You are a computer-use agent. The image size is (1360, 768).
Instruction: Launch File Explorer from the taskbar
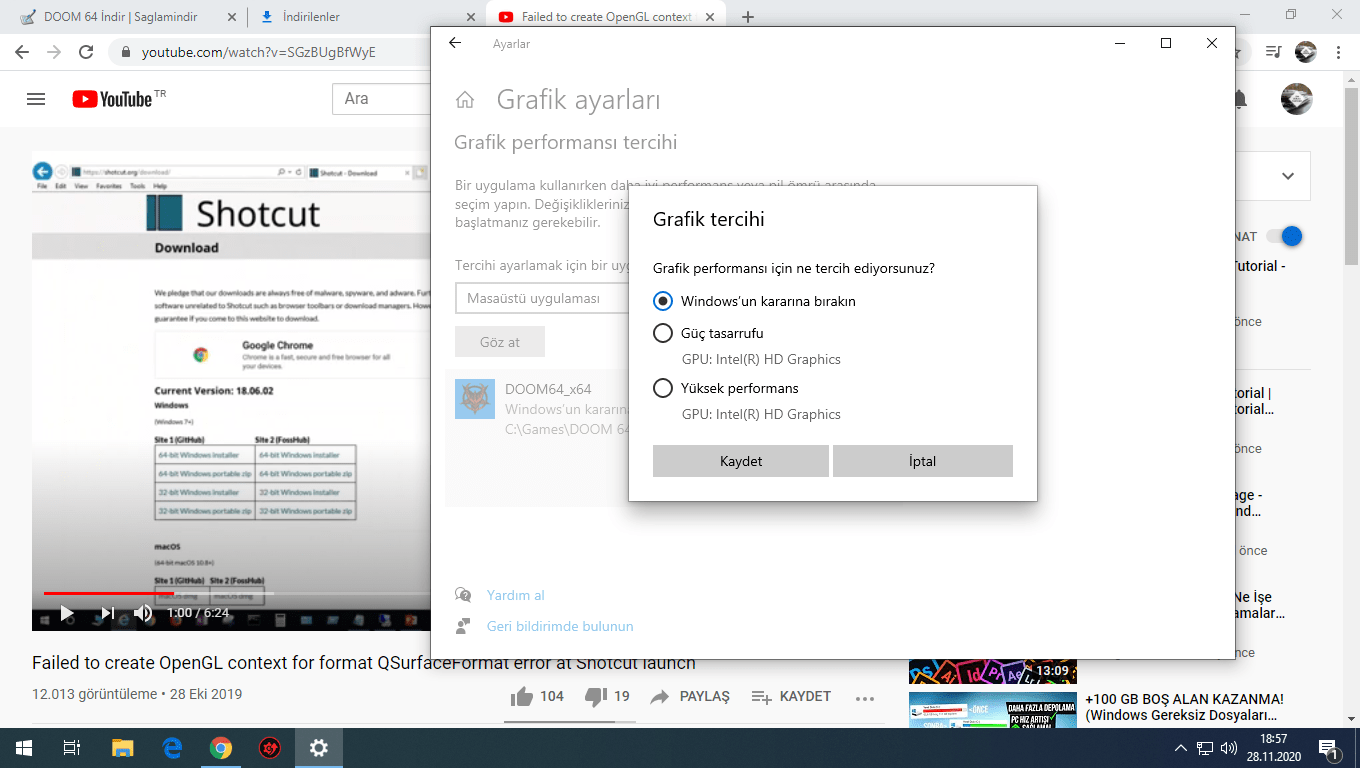pyautogui.click(x=122, y=748)
